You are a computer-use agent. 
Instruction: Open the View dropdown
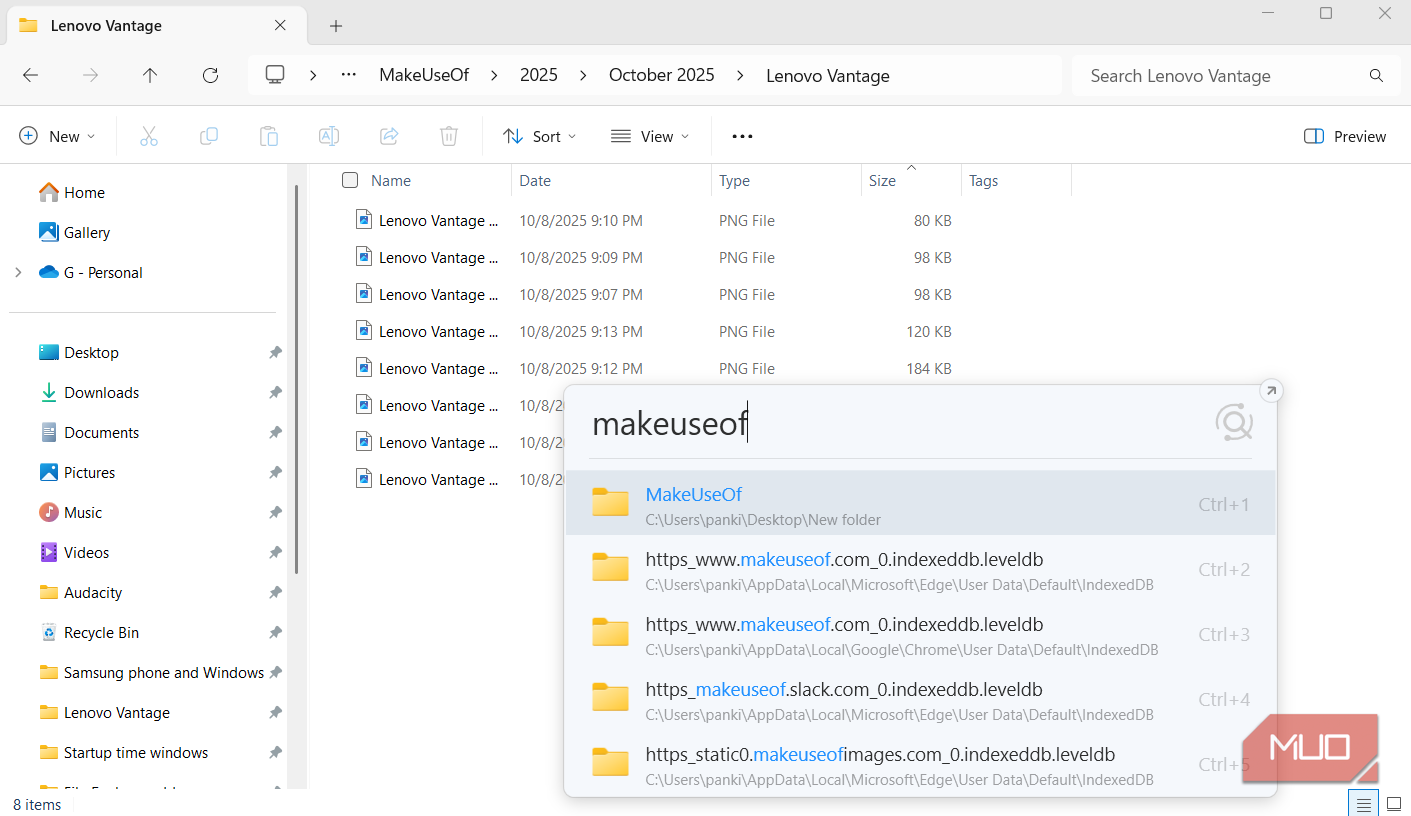pyautogui.click(x=650, y=136)
